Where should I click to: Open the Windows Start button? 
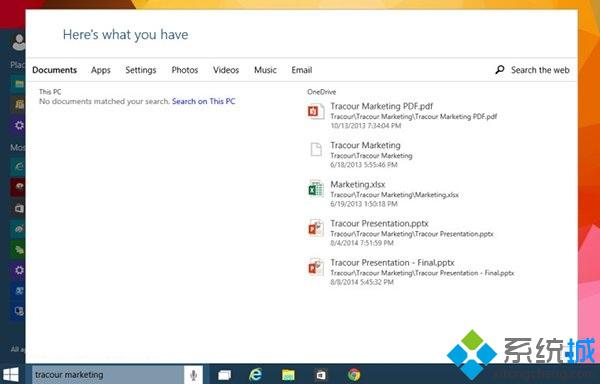click(11, 375)
